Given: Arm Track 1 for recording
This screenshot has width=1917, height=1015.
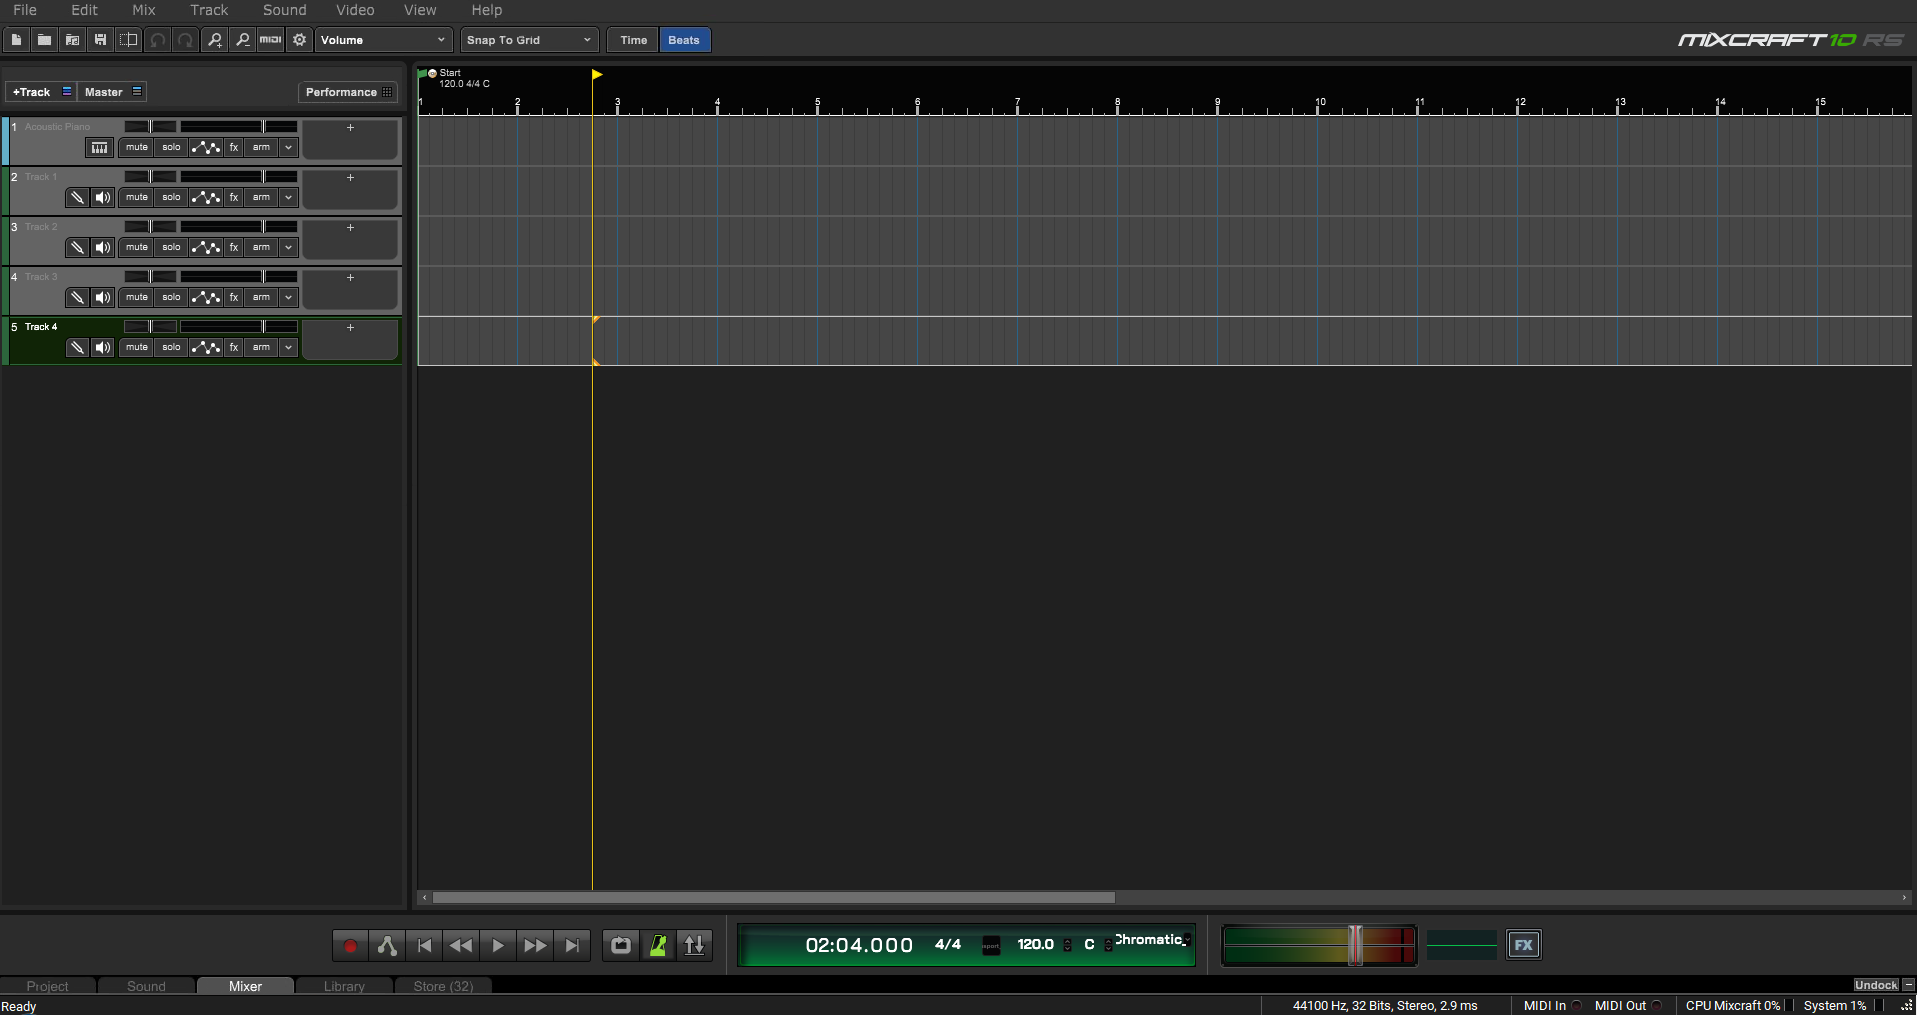Looking at the screenshot, I should (261, 197).
